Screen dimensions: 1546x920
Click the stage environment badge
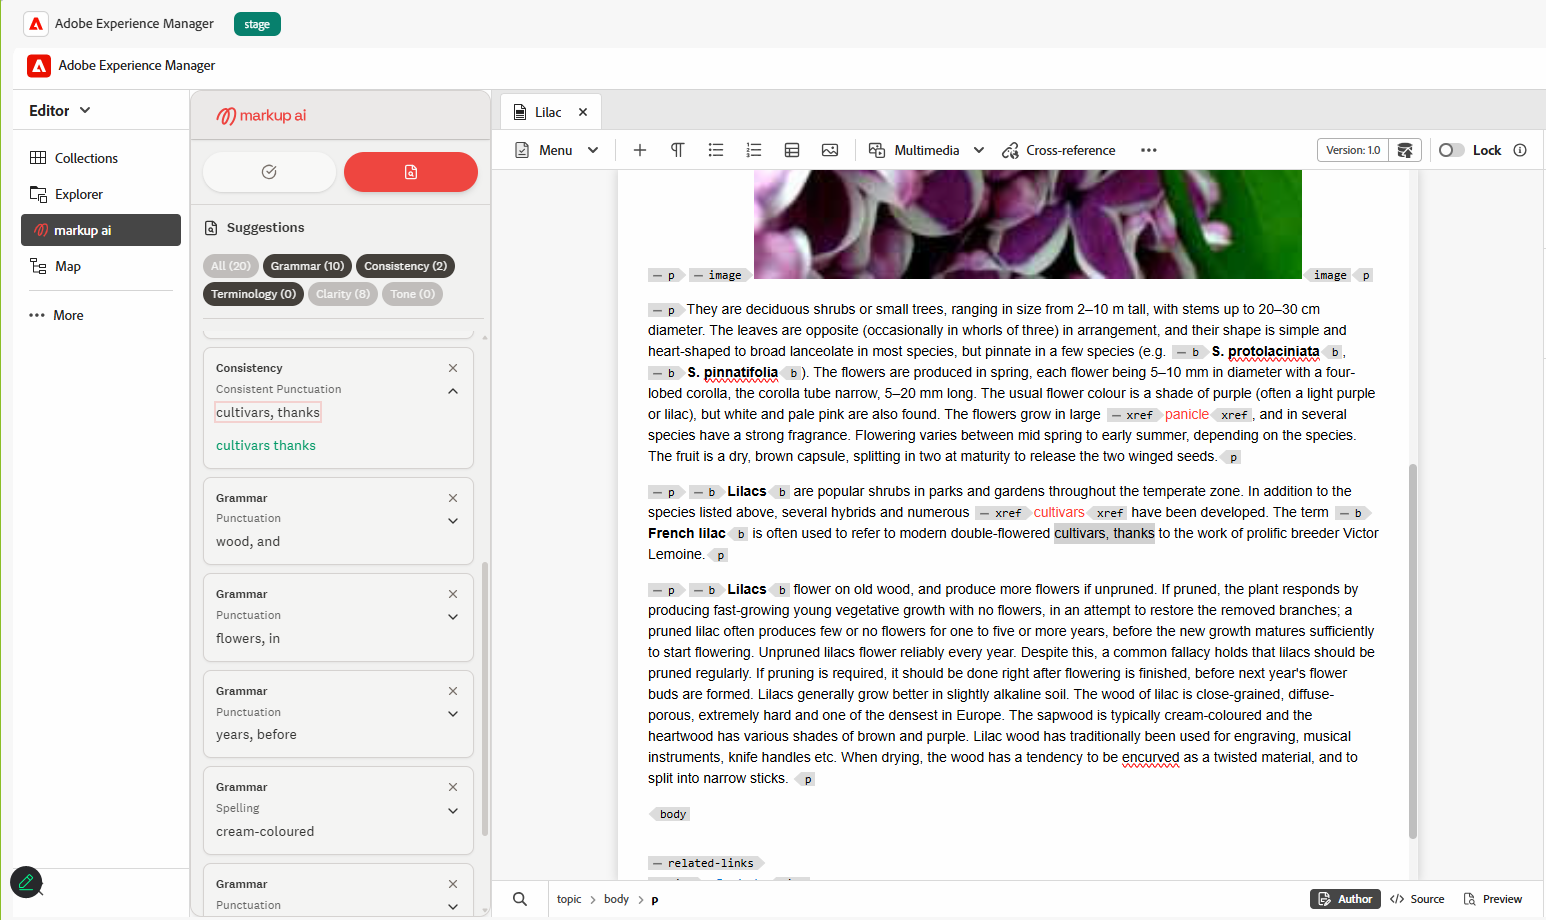[x=257, y=24]
